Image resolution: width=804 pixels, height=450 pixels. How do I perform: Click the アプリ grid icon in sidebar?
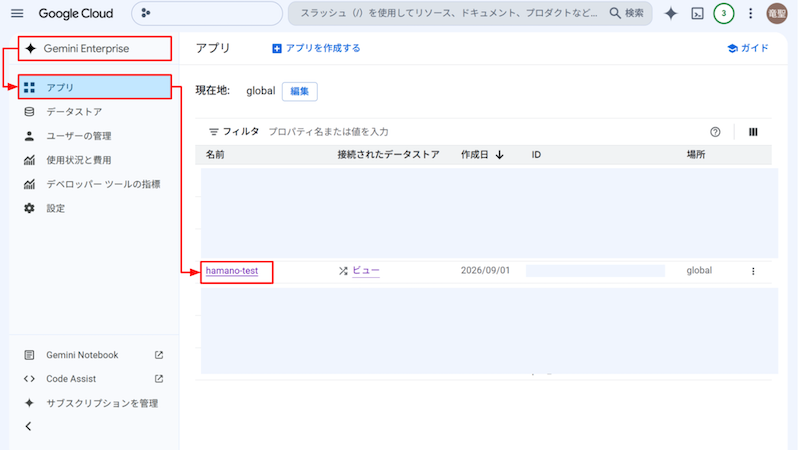29,87
